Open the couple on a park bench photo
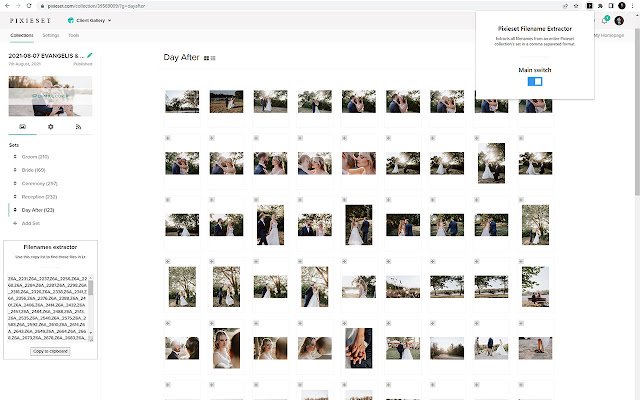This screenshot has width=640, height=400. pyautogui.click(x=535, y=287)
